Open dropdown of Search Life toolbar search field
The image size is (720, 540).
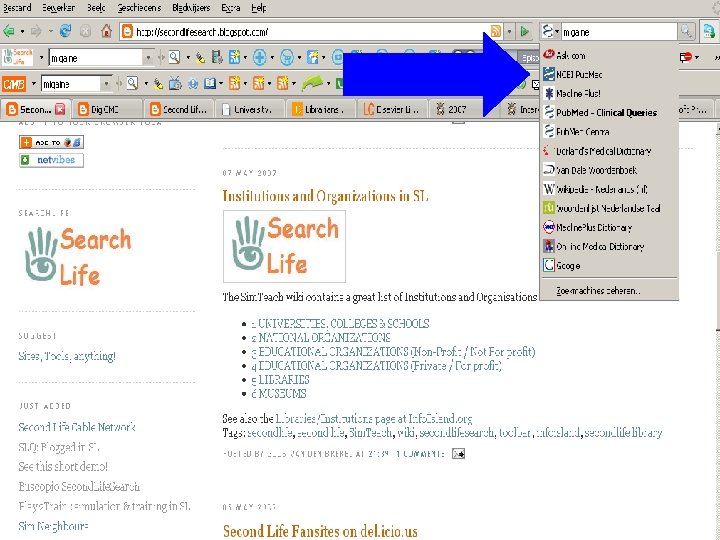coord(148,58)
